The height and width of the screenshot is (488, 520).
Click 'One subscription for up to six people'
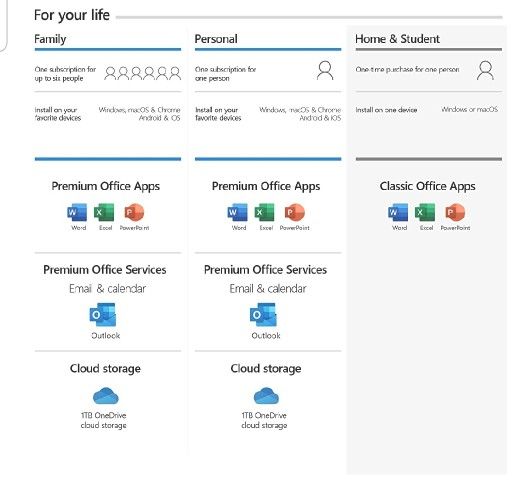[65, 74]
